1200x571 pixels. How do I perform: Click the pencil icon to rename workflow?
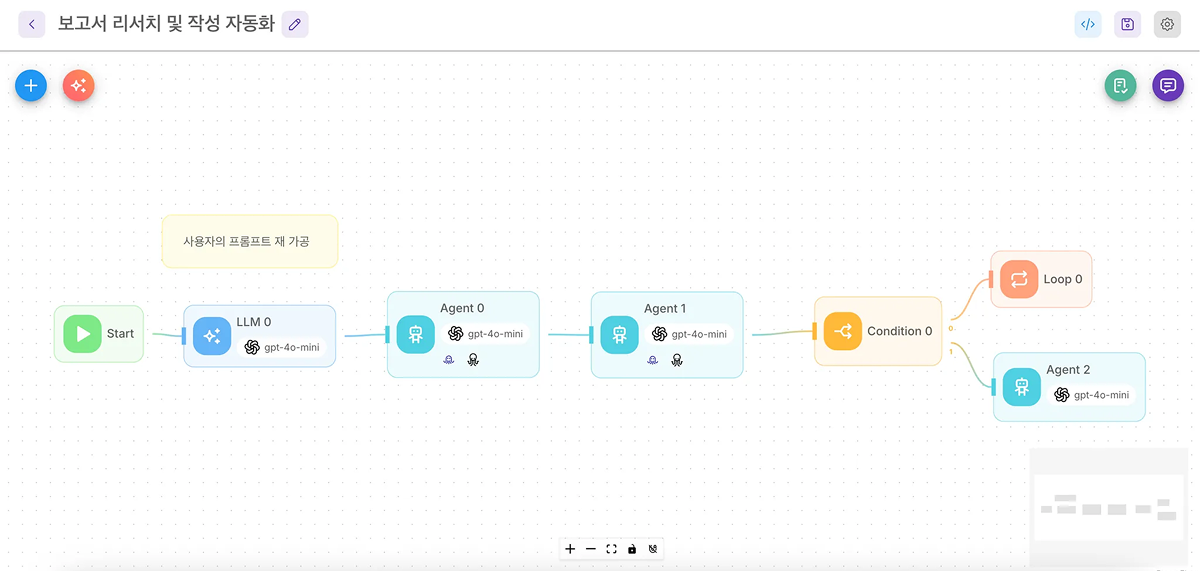point(295,25)
